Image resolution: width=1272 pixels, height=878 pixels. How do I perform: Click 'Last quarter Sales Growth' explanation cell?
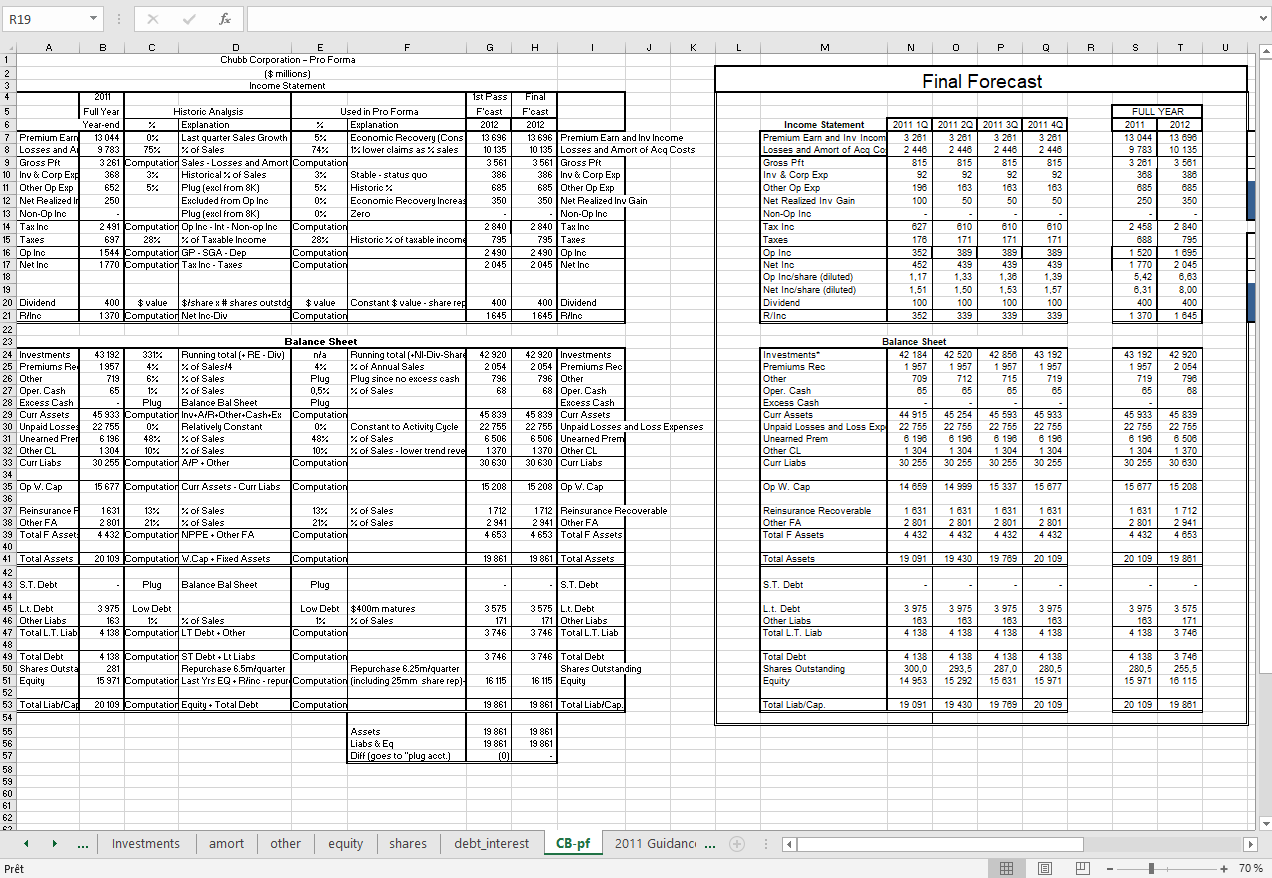(x=235, y=138)
